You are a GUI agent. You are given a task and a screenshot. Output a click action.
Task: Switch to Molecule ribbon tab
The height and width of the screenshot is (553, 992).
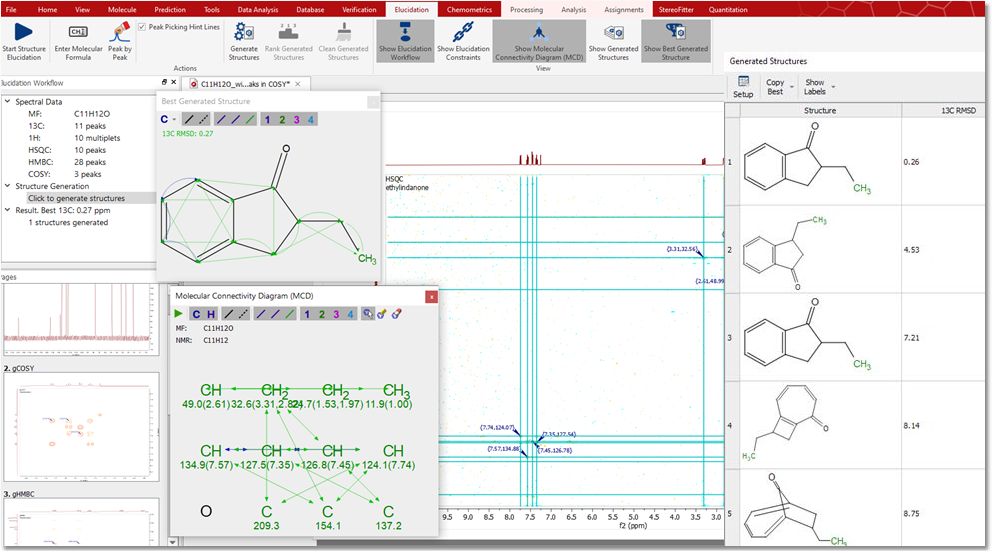[x=122, y=9]
